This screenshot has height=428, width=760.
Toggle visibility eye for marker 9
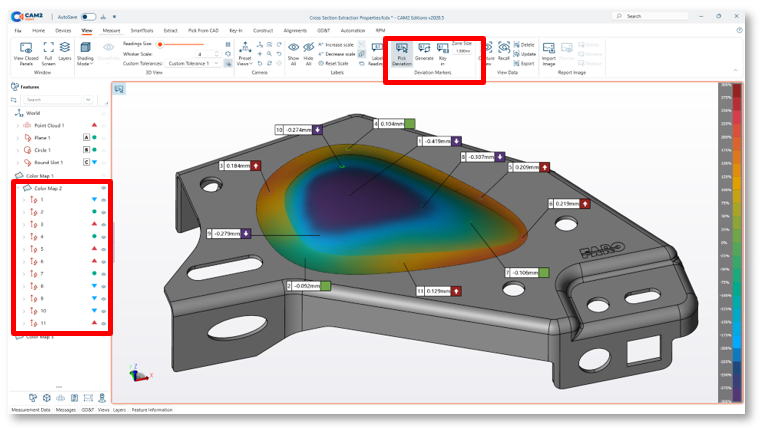pyautogui.click(x=103, y=299)
